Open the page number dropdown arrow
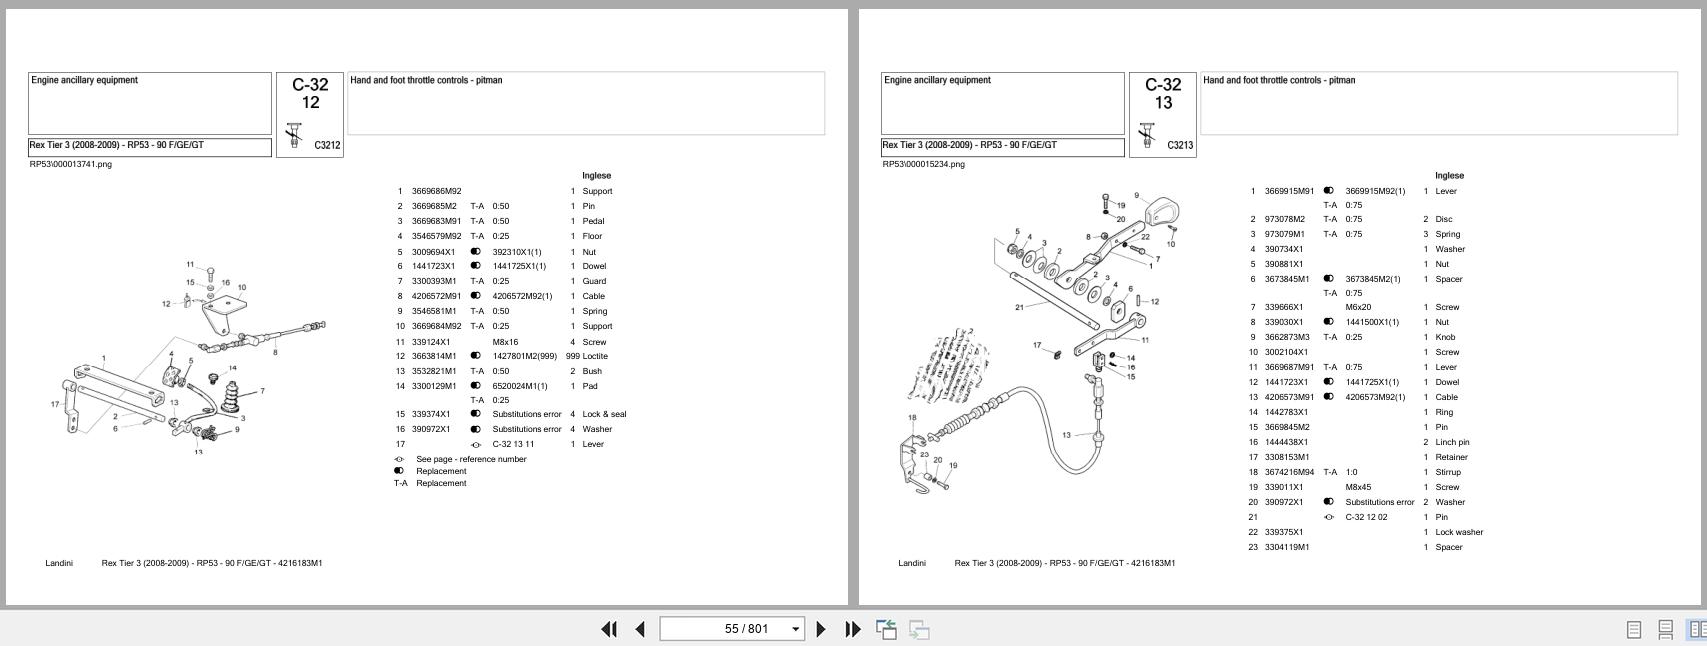This screenshot has height=646, width=1707. coord(796,629)
